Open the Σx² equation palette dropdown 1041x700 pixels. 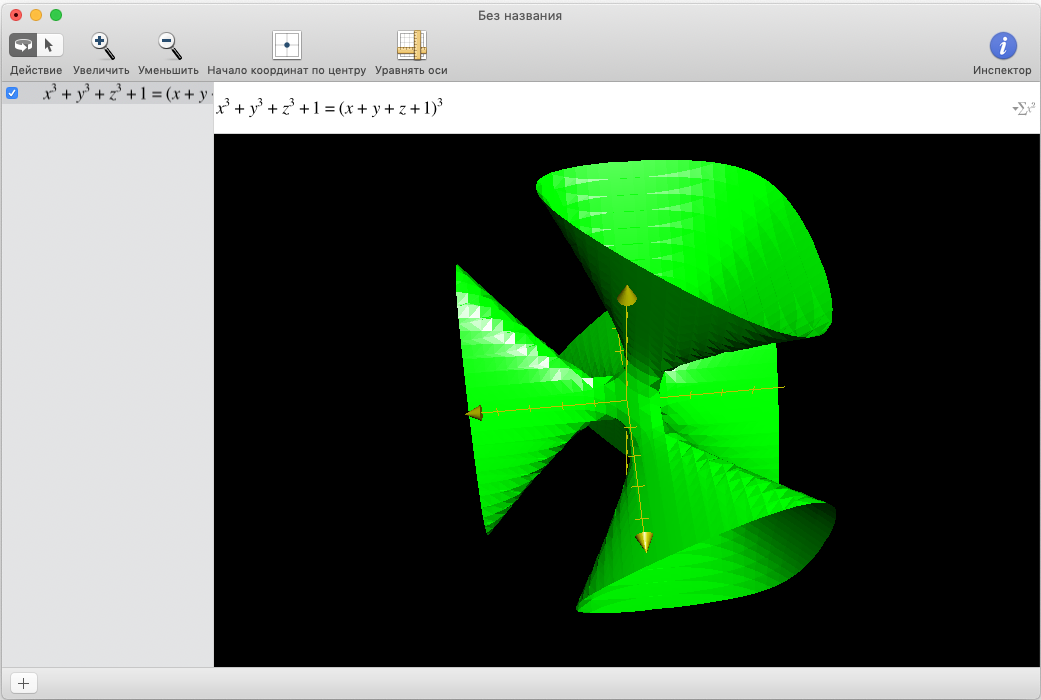coord(1023,108)
